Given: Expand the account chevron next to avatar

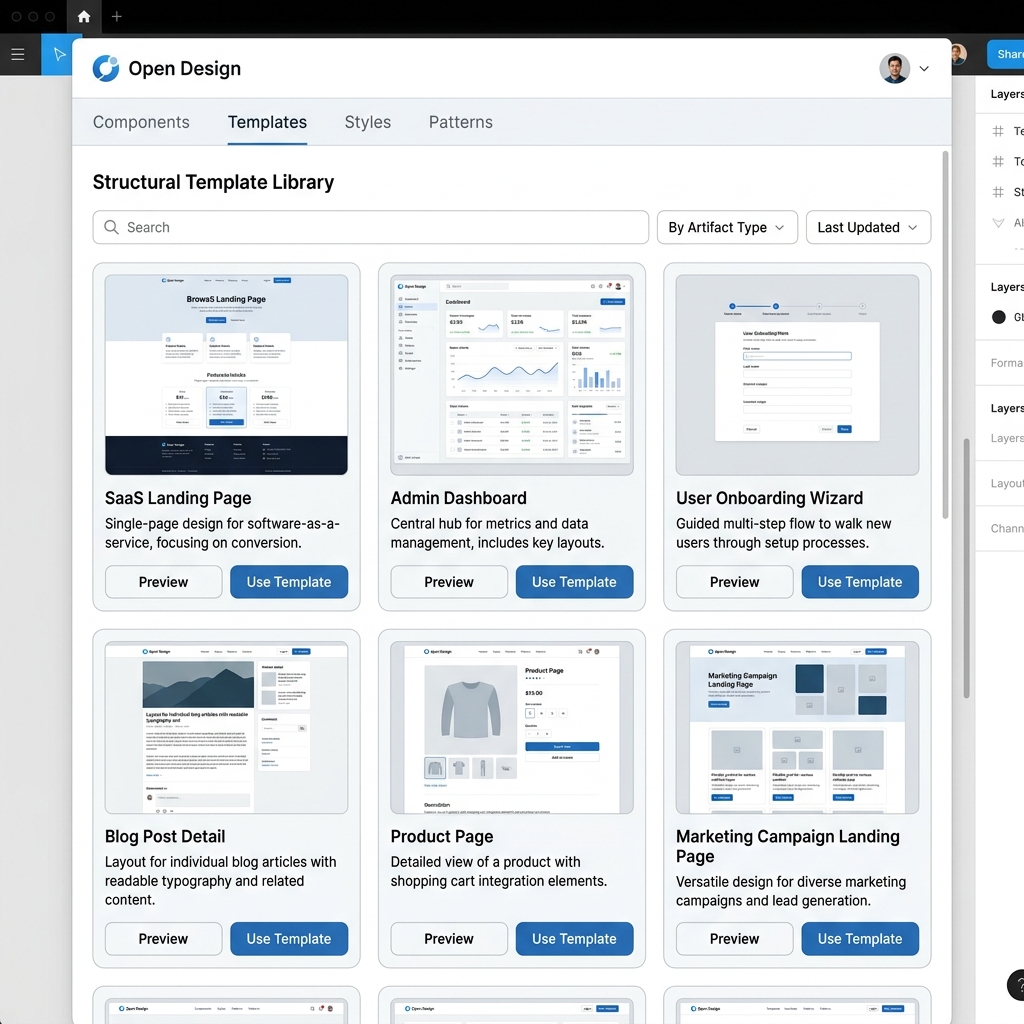Looking at the screenshot, I should coord(924,69).
